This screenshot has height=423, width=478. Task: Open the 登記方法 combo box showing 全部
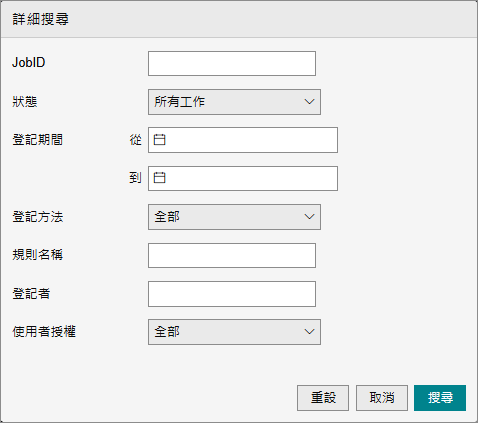pos(234,217)
